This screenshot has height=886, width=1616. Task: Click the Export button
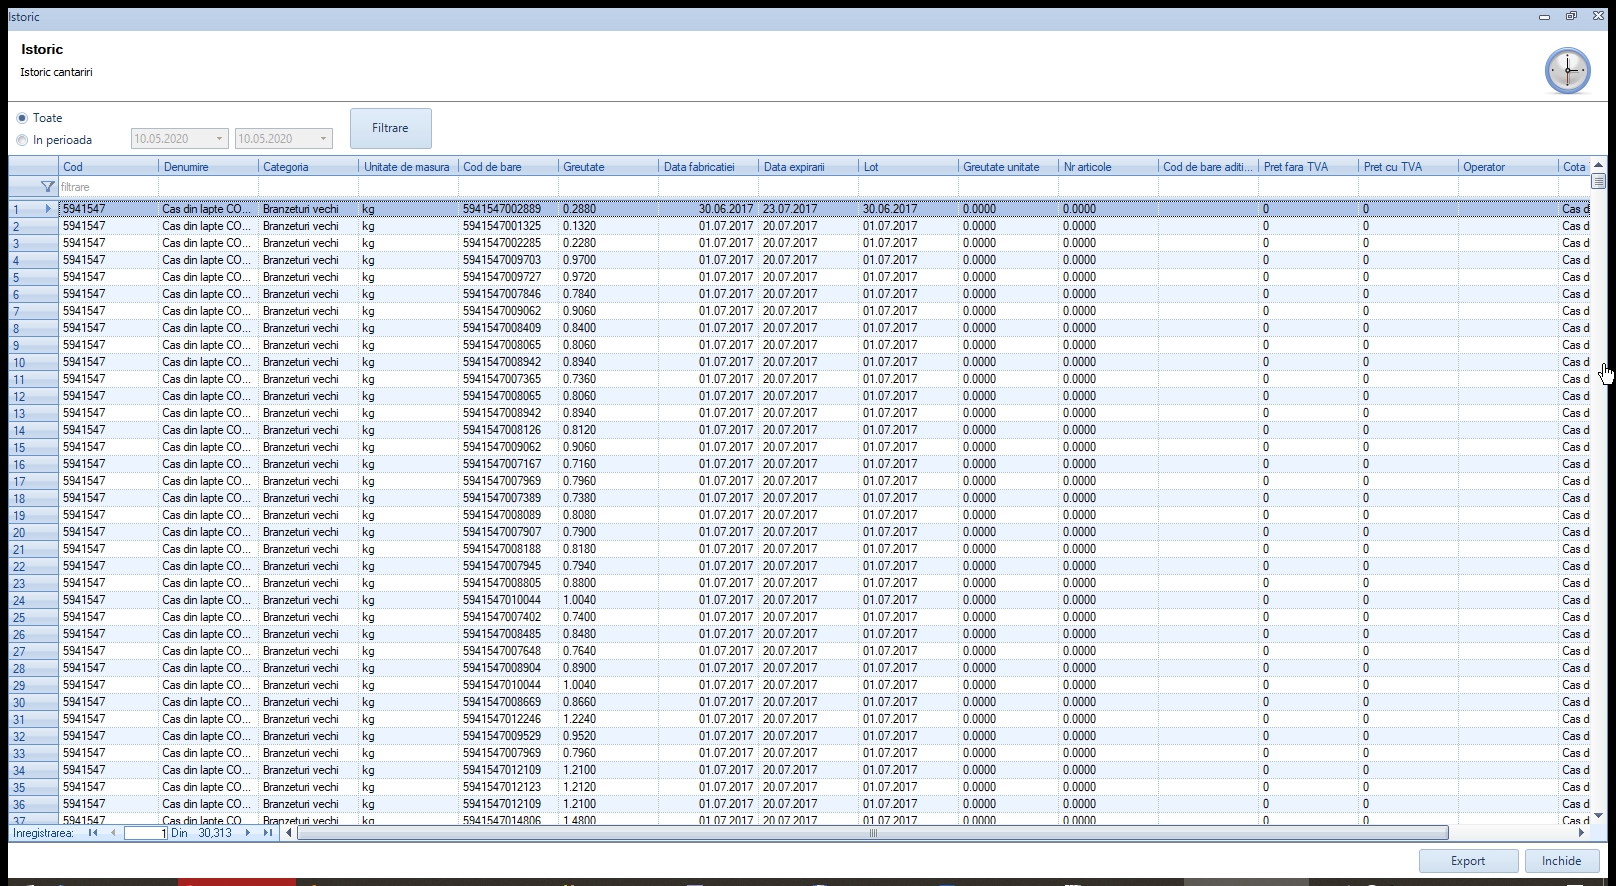click(1468, 861)
